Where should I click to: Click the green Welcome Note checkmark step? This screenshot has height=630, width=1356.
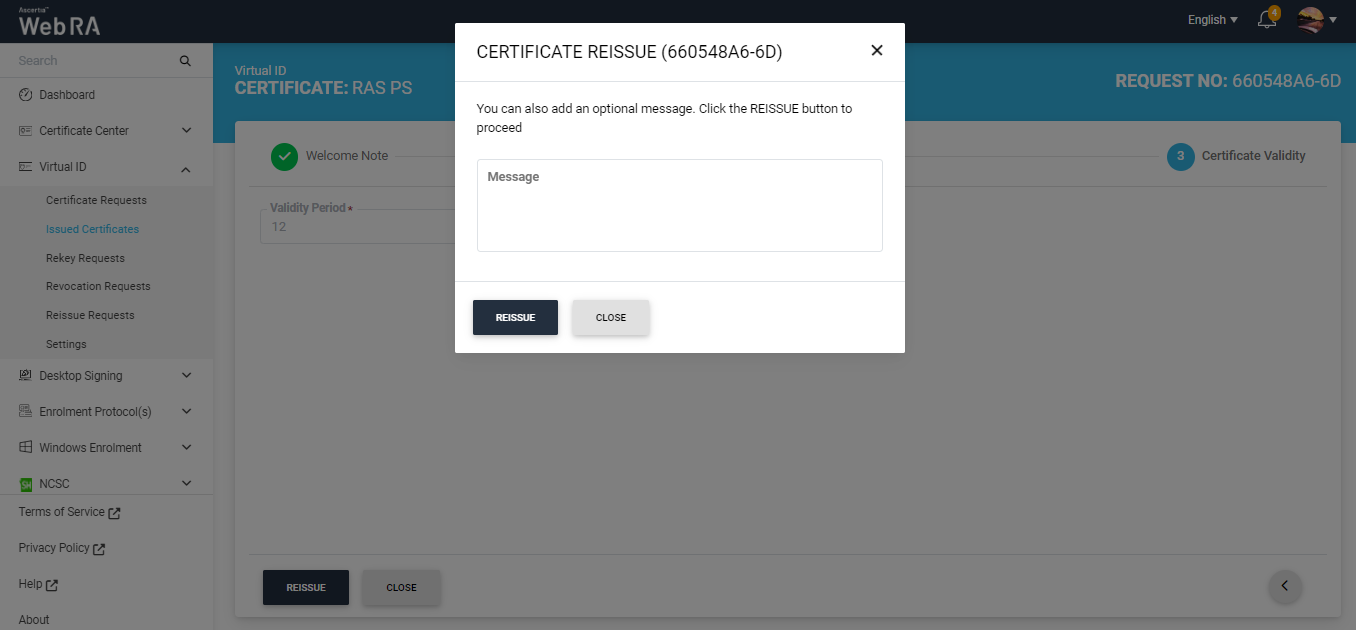(x=285, y=156)
